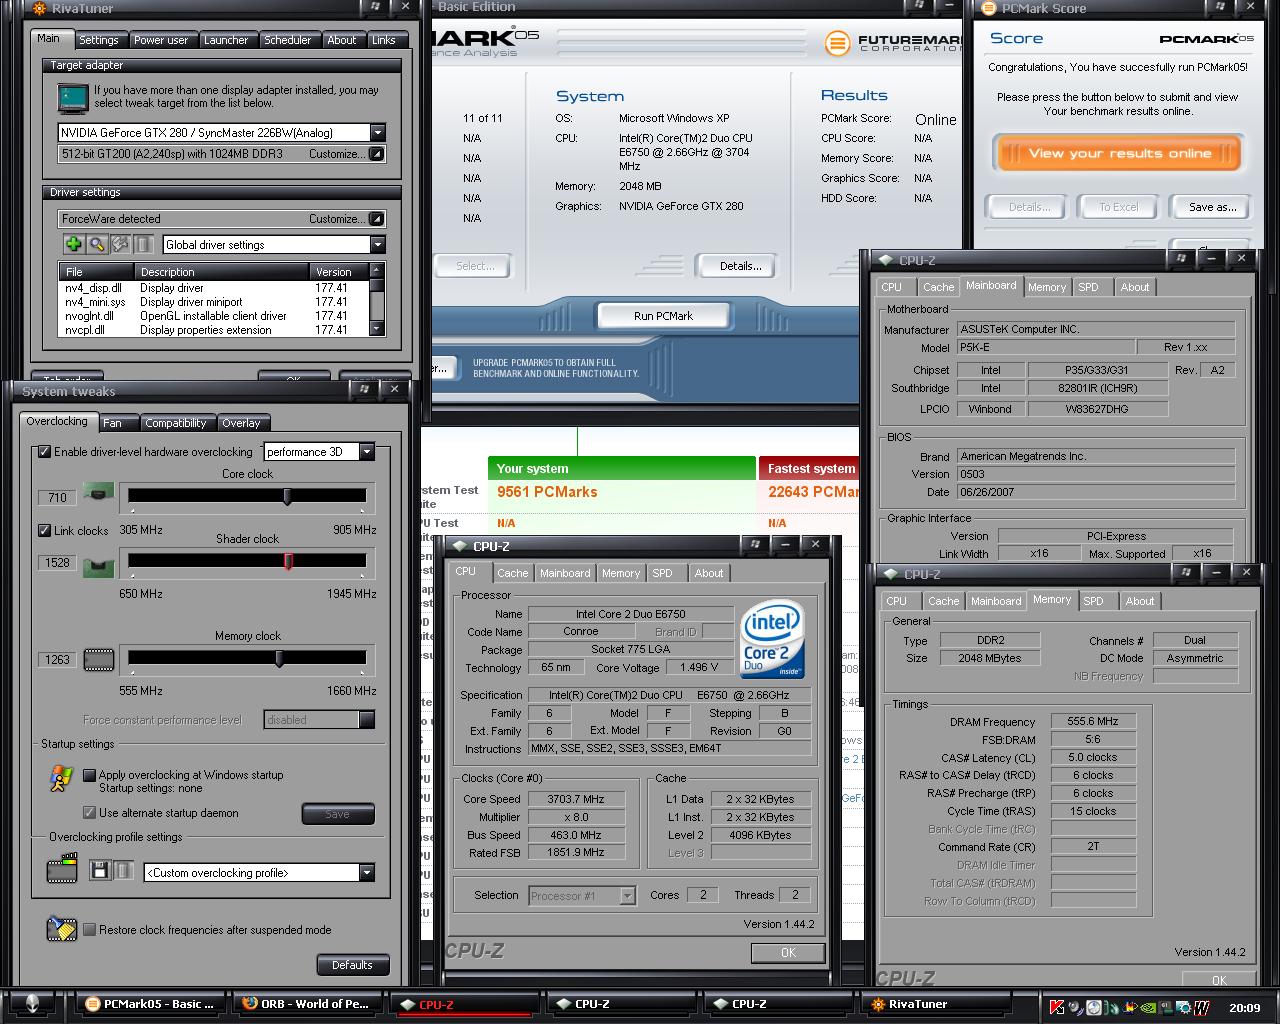Click the taskbar clock showing 20:09
1280x1024 pixels.
click(1244, 1008)
